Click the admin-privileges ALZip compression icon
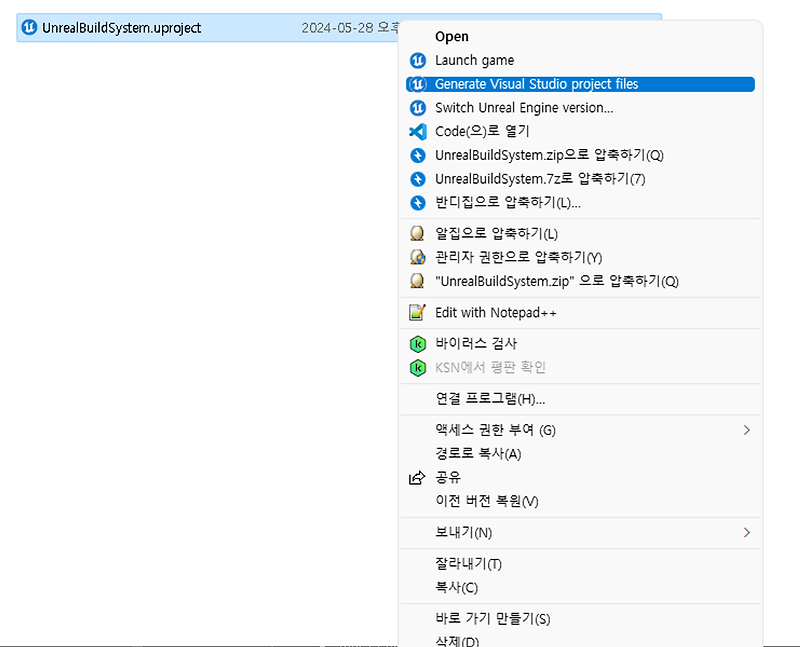Viewport: 800px width, 647px height. pyautogui.click(x=418, y=257)
